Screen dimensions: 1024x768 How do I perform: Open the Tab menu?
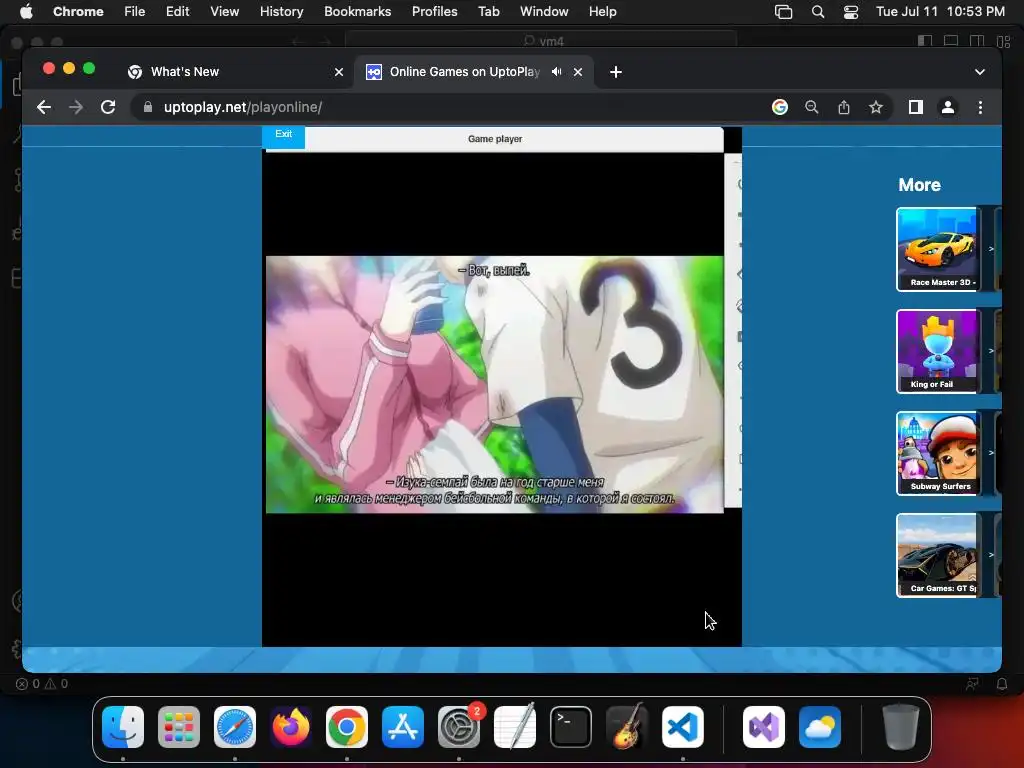tap(488, 12)
